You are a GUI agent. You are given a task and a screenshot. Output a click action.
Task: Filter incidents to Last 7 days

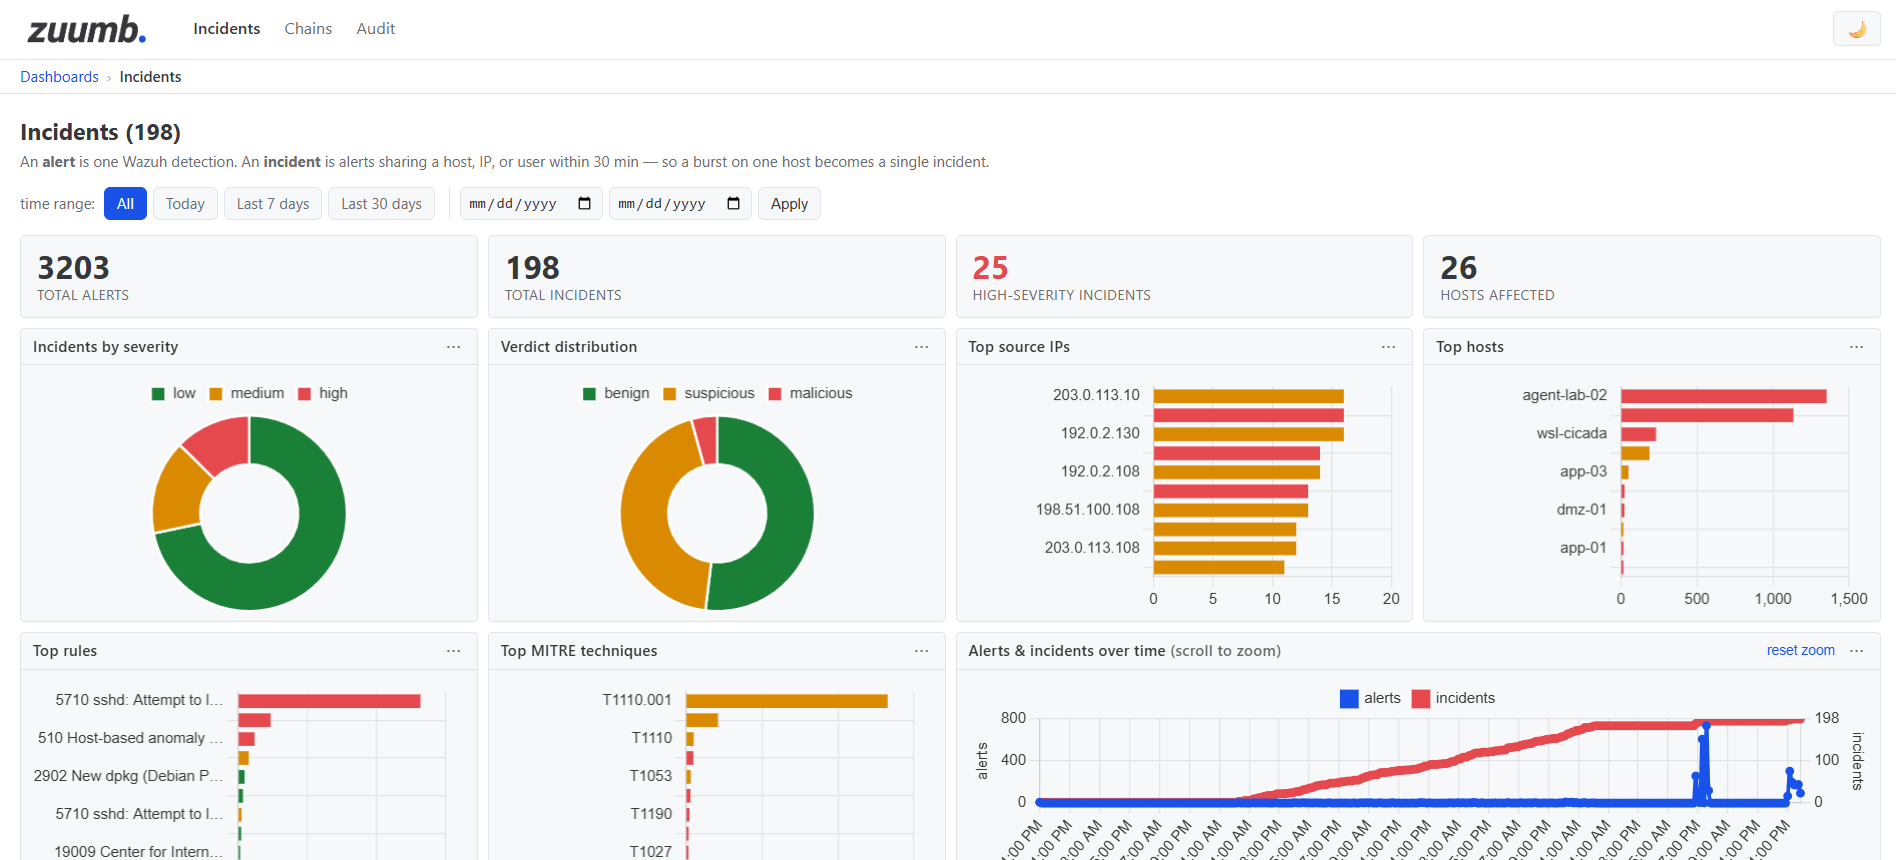[x=273, y=204]
